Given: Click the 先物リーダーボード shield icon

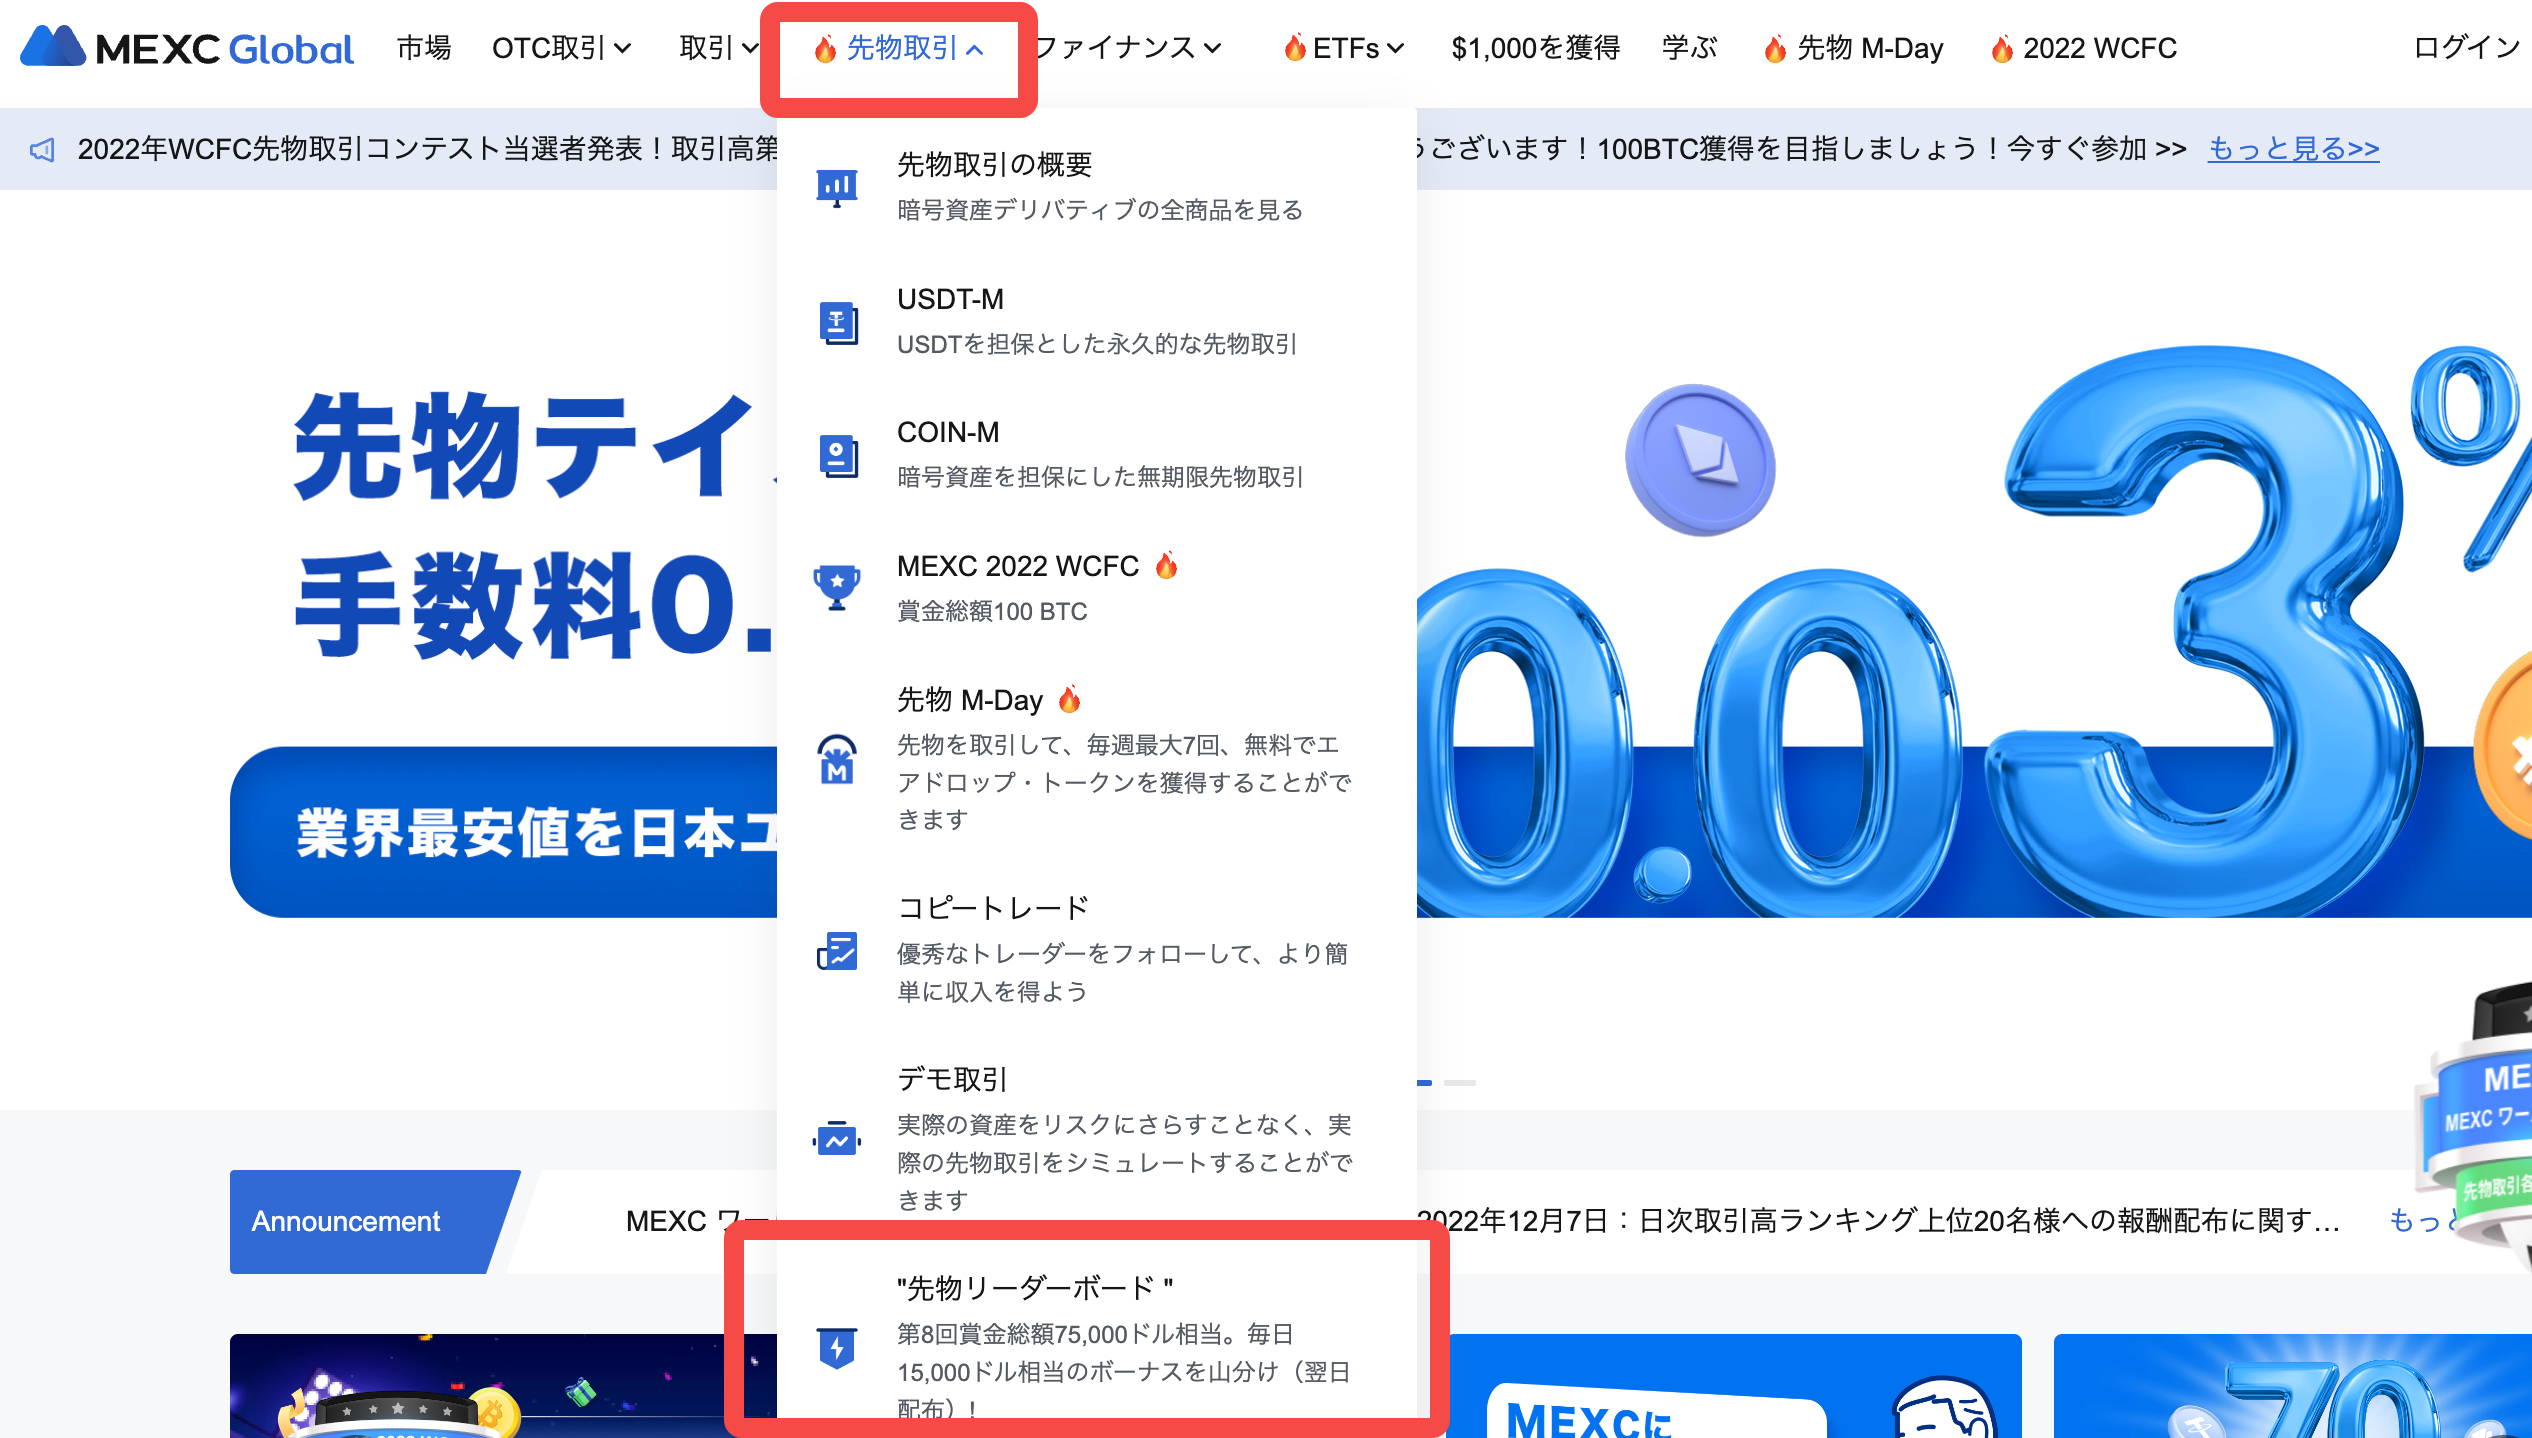Looking at the screenshot, I should pyautogui.click(x=837, y=1347).
